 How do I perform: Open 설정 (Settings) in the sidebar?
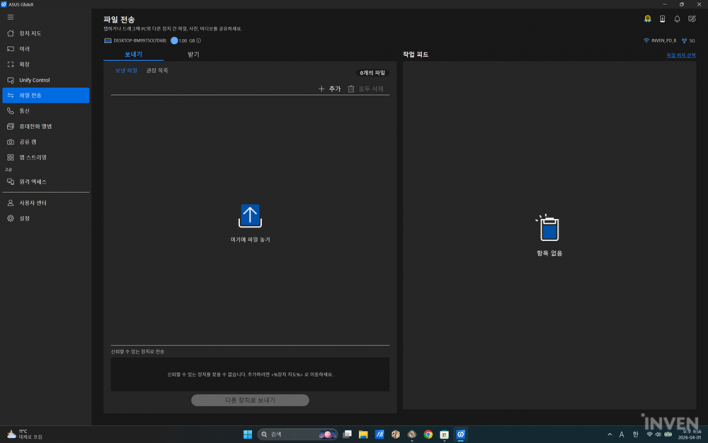(25, 218)
